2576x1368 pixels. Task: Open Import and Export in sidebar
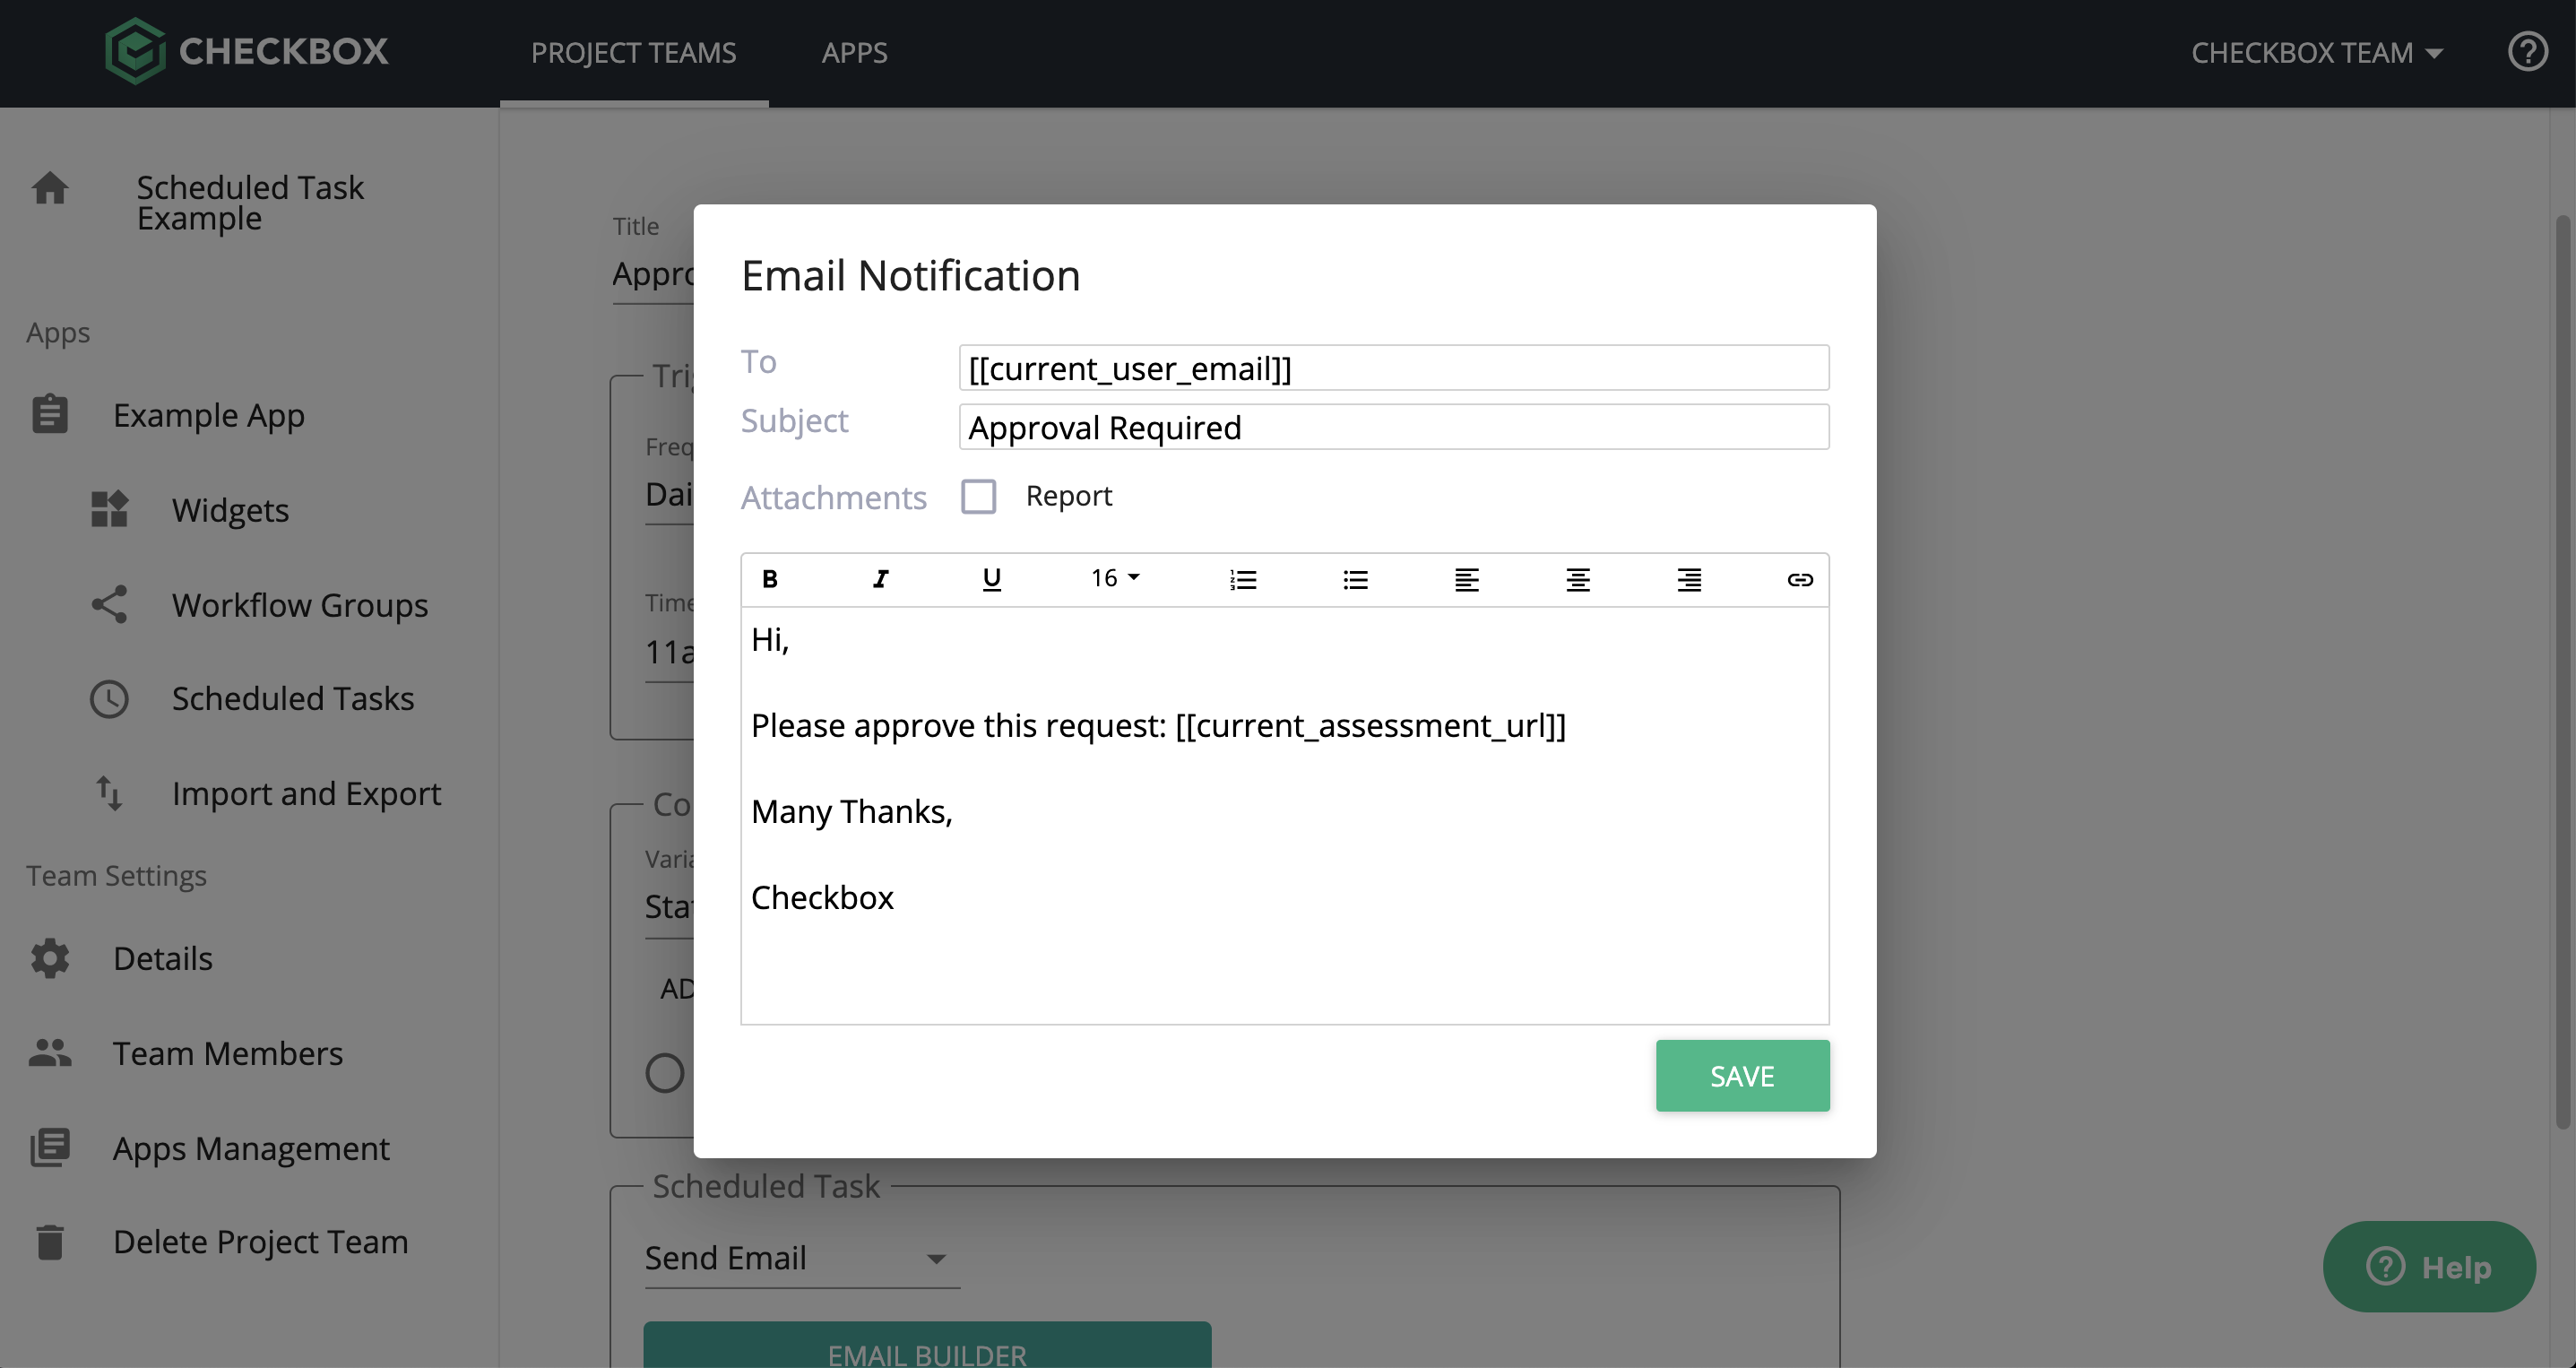[306, 793]
